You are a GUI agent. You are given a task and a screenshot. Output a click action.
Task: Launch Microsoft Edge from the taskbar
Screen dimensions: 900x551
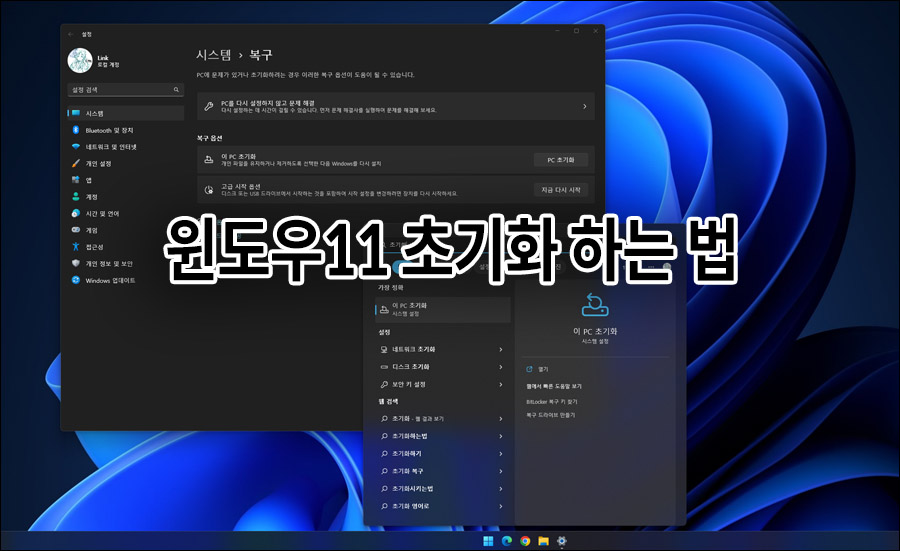pos(507,541)
